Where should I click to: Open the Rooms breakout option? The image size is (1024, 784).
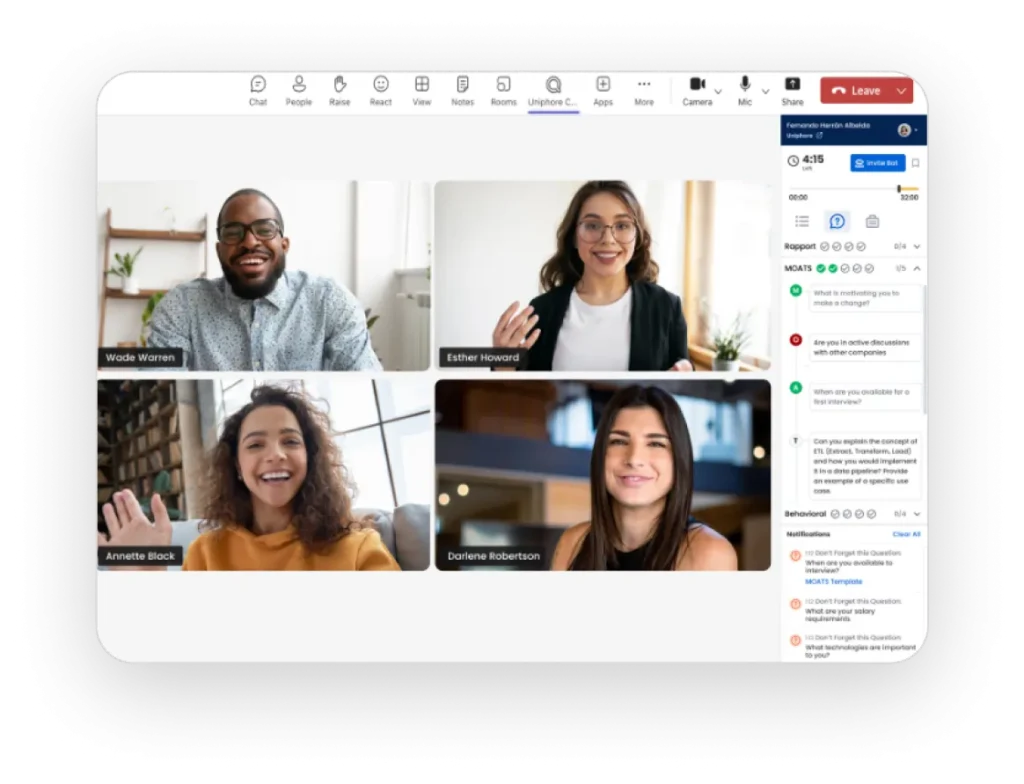pyautogui.click(x=504, y=90)
